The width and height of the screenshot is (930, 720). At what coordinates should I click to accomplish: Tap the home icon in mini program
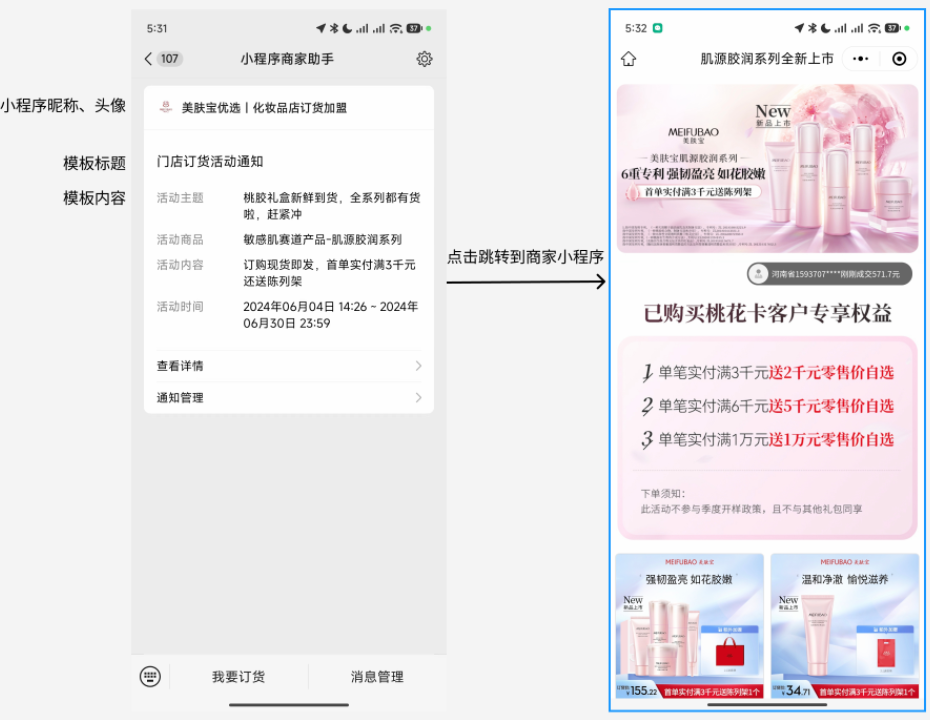629,59
